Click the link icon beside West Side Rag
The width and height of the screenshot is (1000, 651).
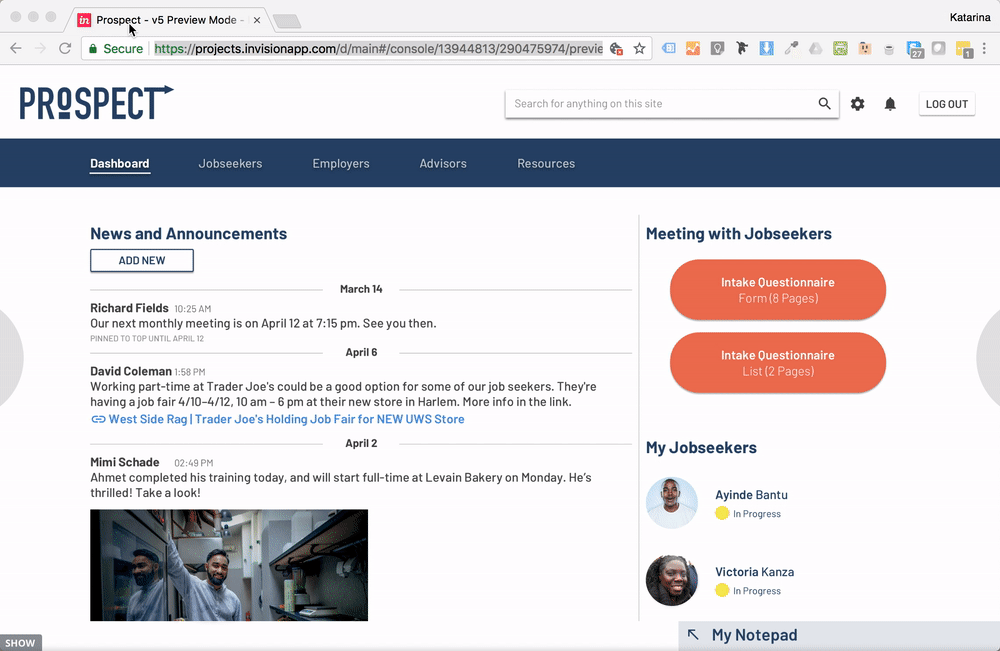[x=98, y=419]
